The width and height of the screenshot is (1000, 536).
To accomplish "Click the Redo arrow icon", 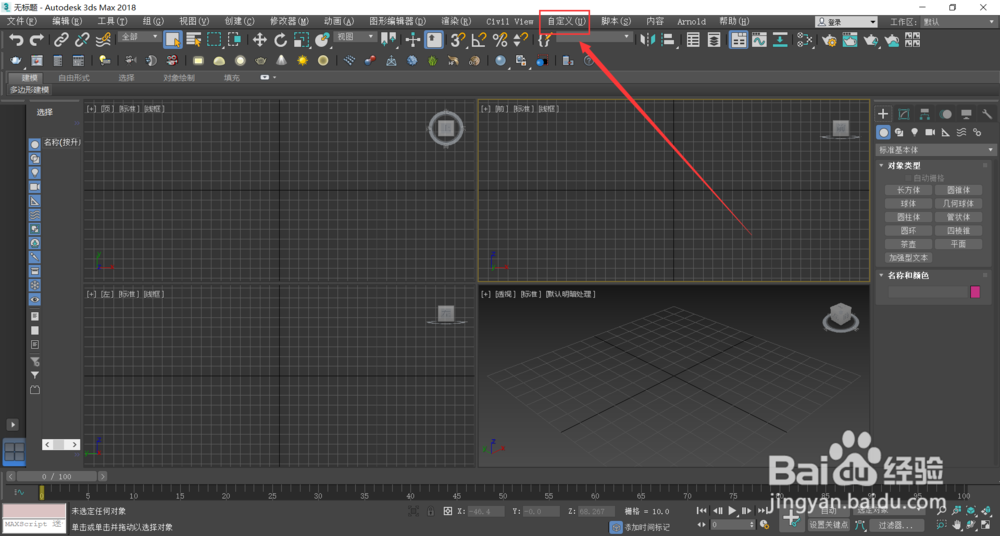I will pyautogui.click(x=37, y=40).
